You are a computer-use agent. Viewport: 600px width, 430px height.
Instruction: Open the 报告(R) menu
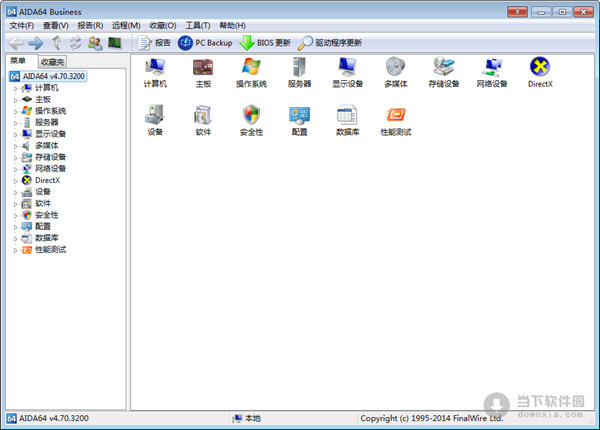(90, 26)
